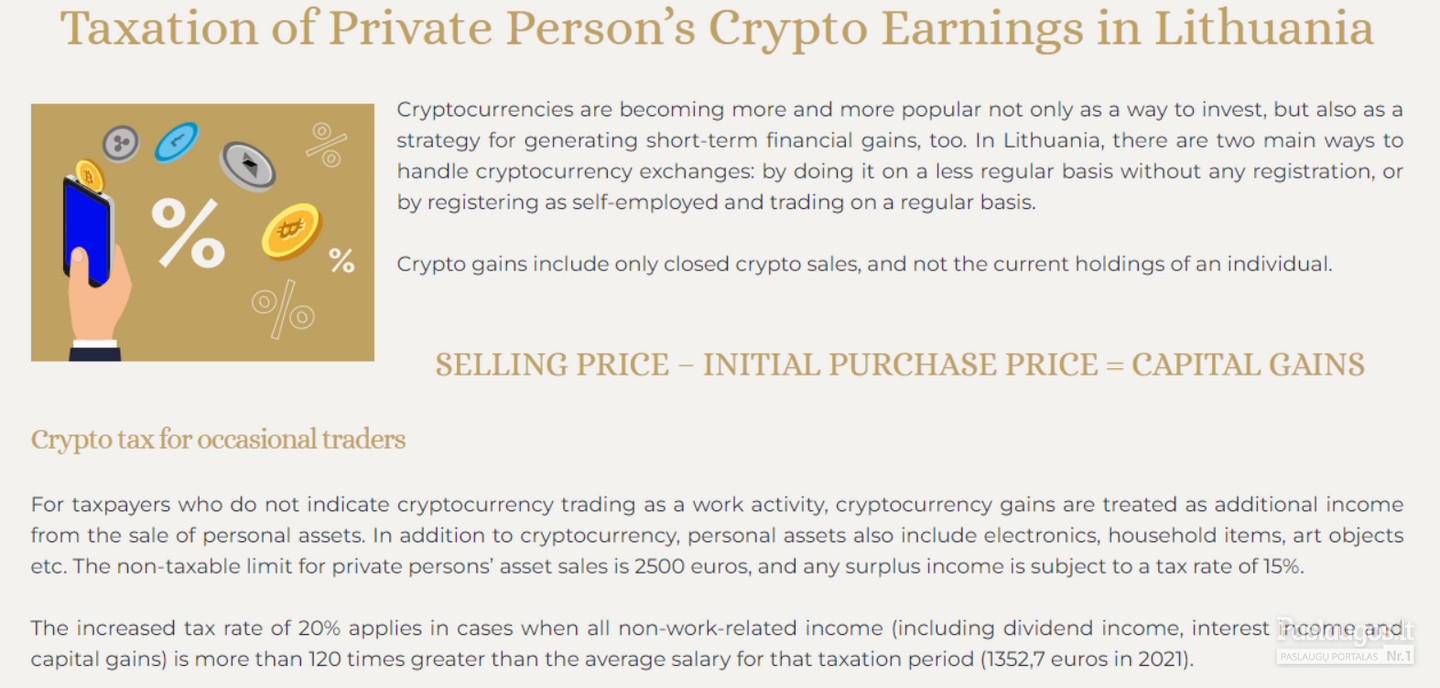
Task: Click the blue Litecoin coin icon
Action: 176,142
